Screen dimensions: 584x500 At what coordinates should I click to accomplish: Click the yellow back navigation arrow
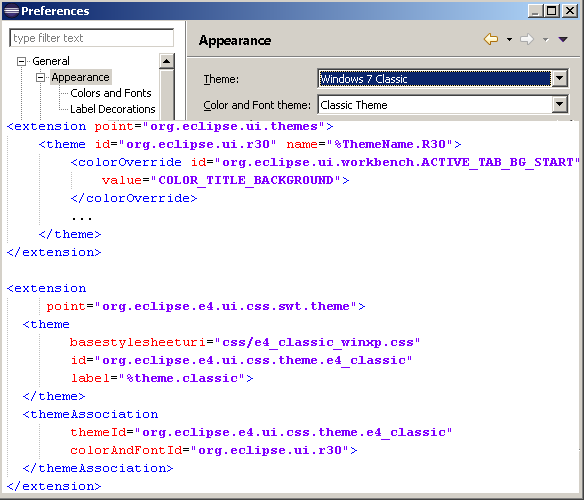point(491,39)
